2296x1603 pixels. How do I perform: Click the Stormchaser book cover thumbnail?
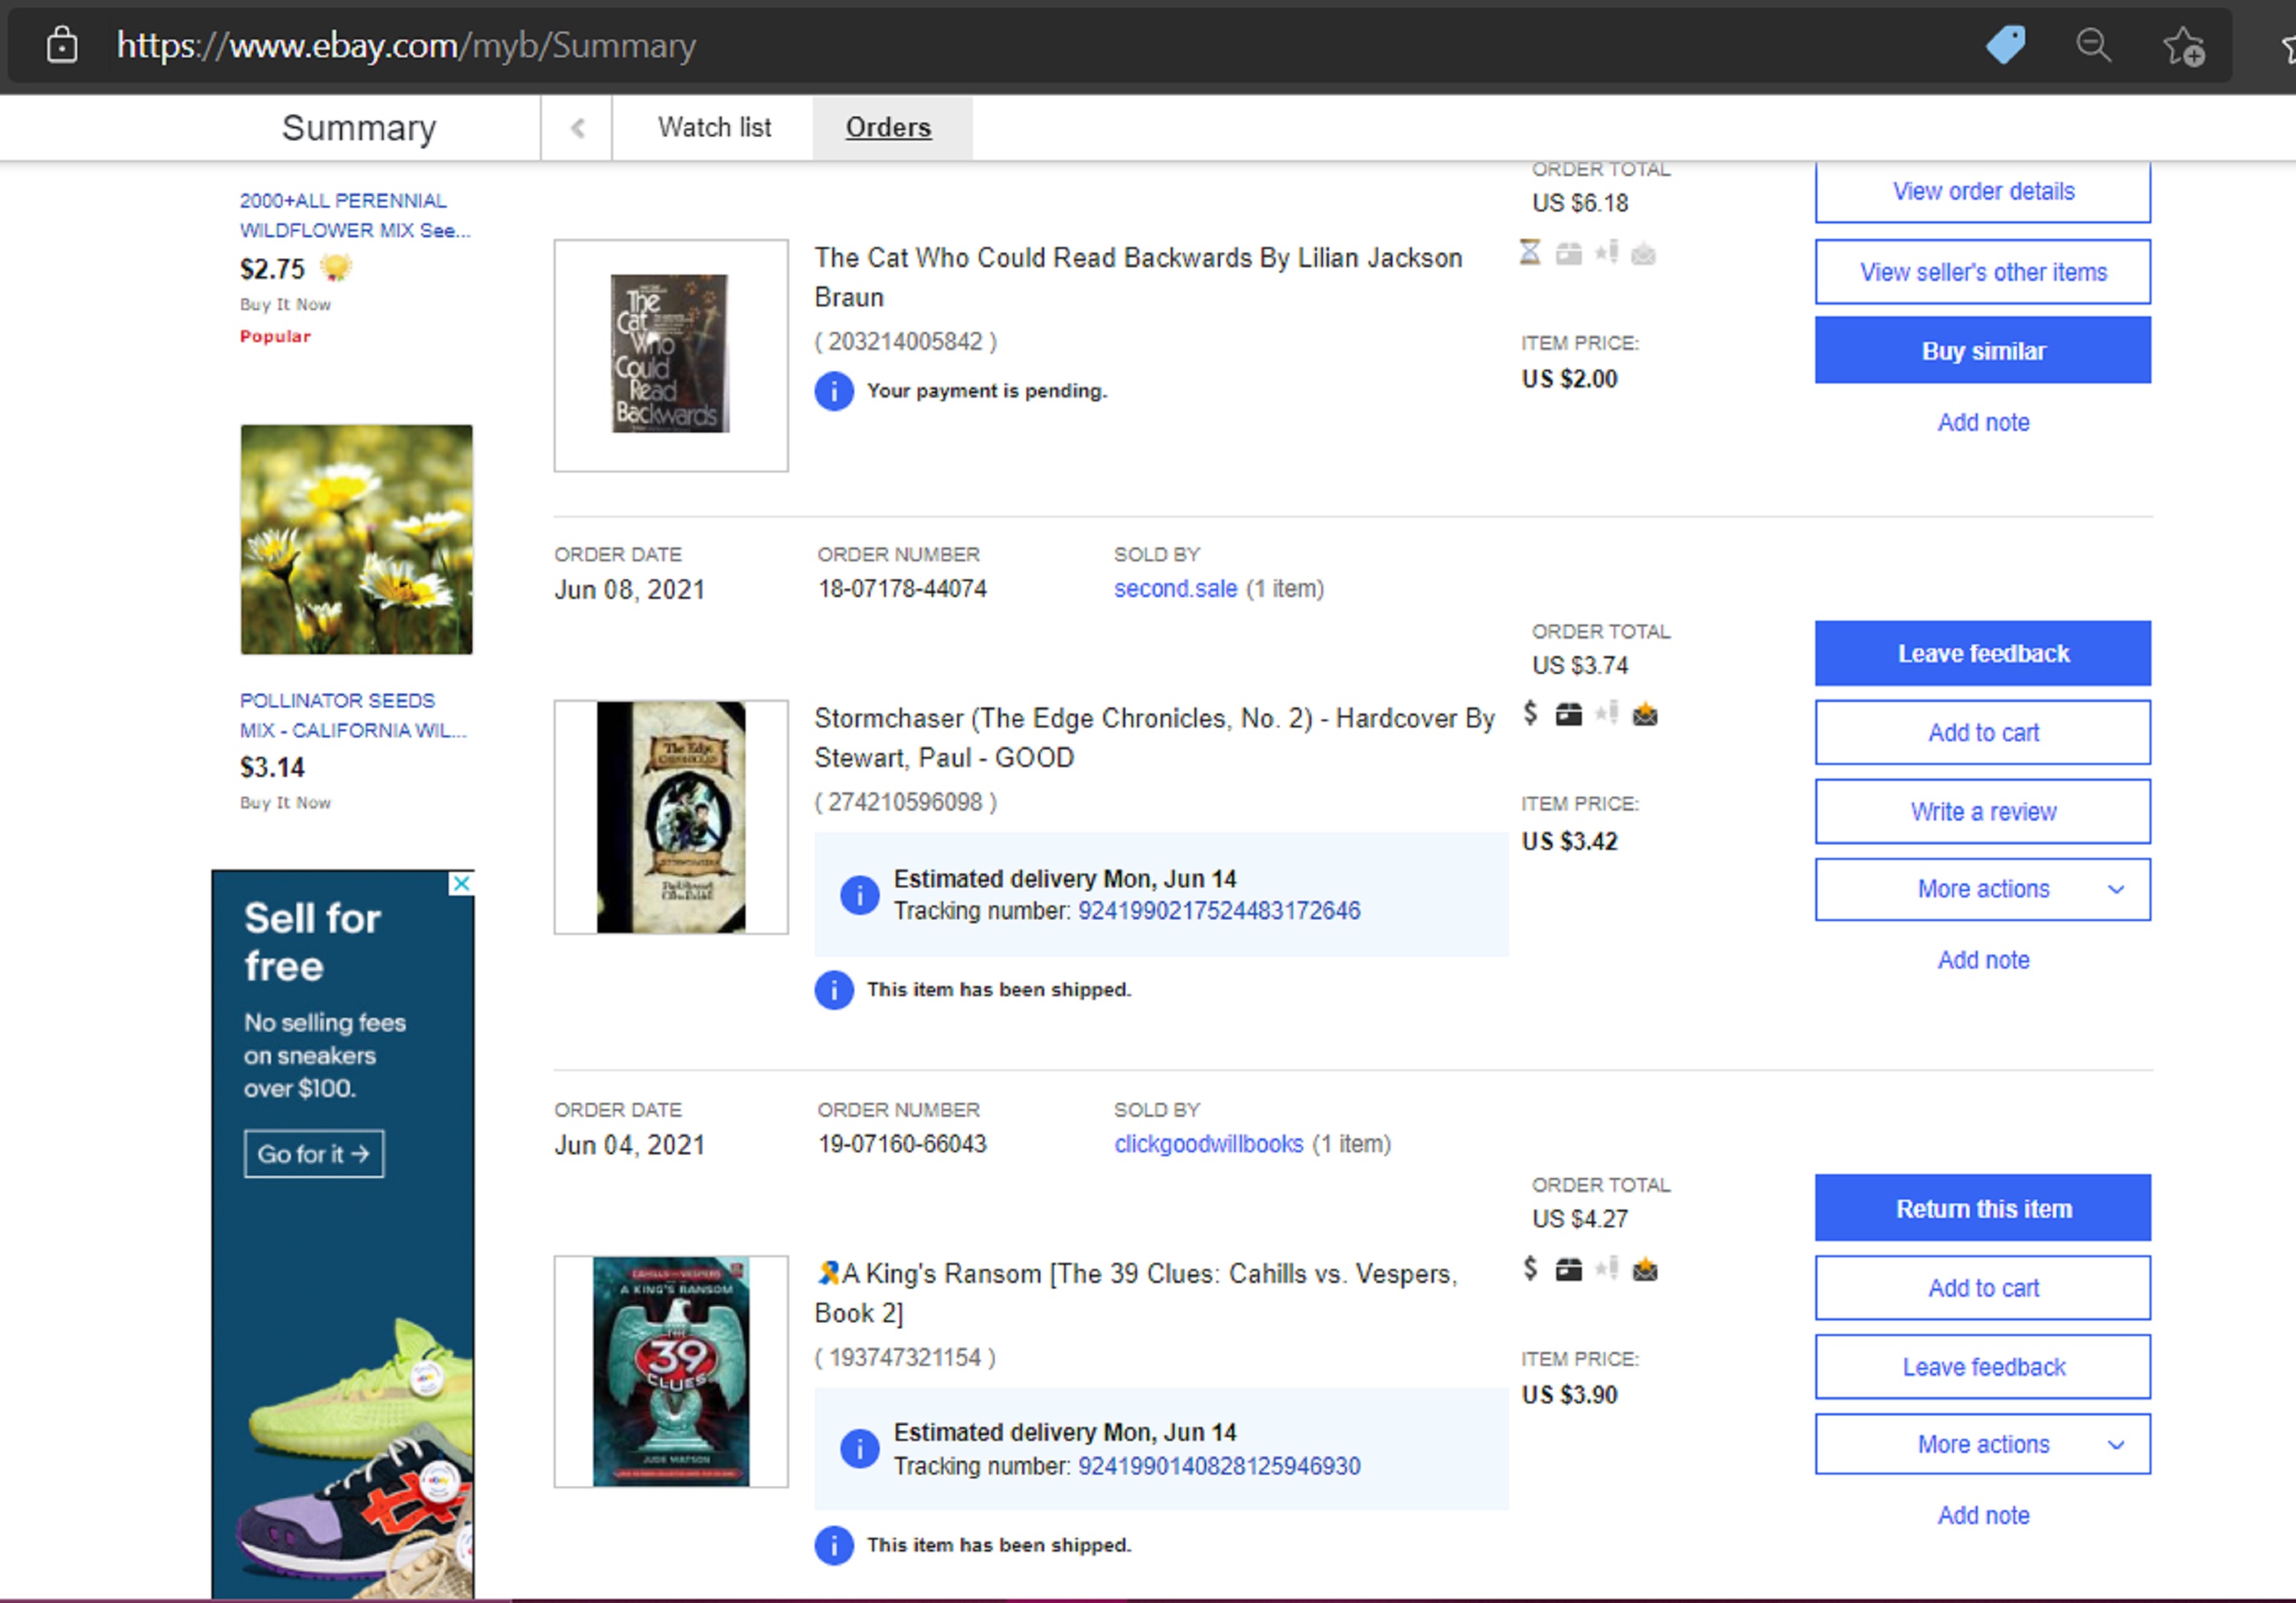click(671, 817)
